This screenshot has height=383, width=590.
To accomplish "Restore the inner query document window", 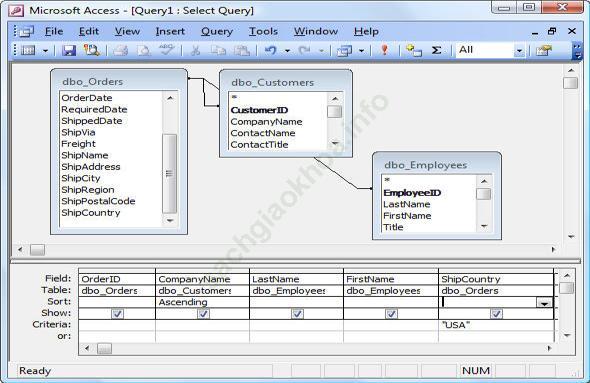I will click(x=552, y=31).
